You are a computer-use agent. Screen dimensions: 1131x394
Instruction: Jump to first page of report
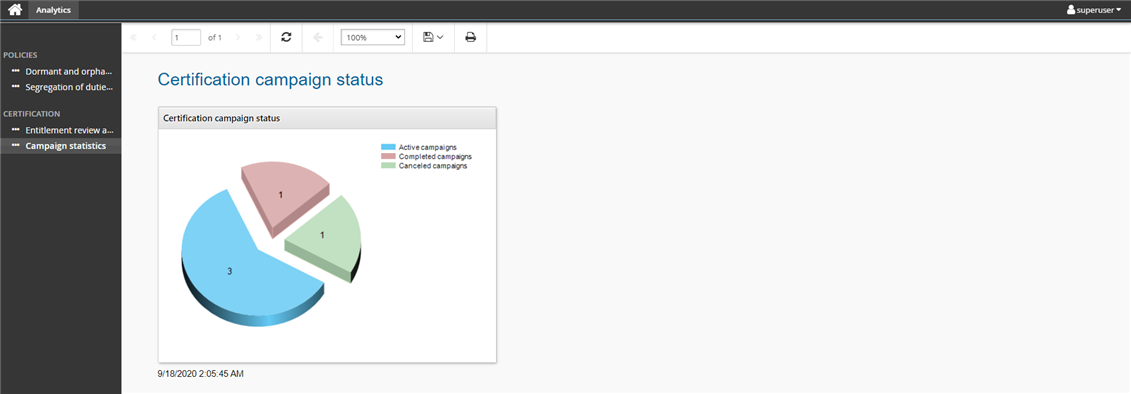[x=133, y=38]
